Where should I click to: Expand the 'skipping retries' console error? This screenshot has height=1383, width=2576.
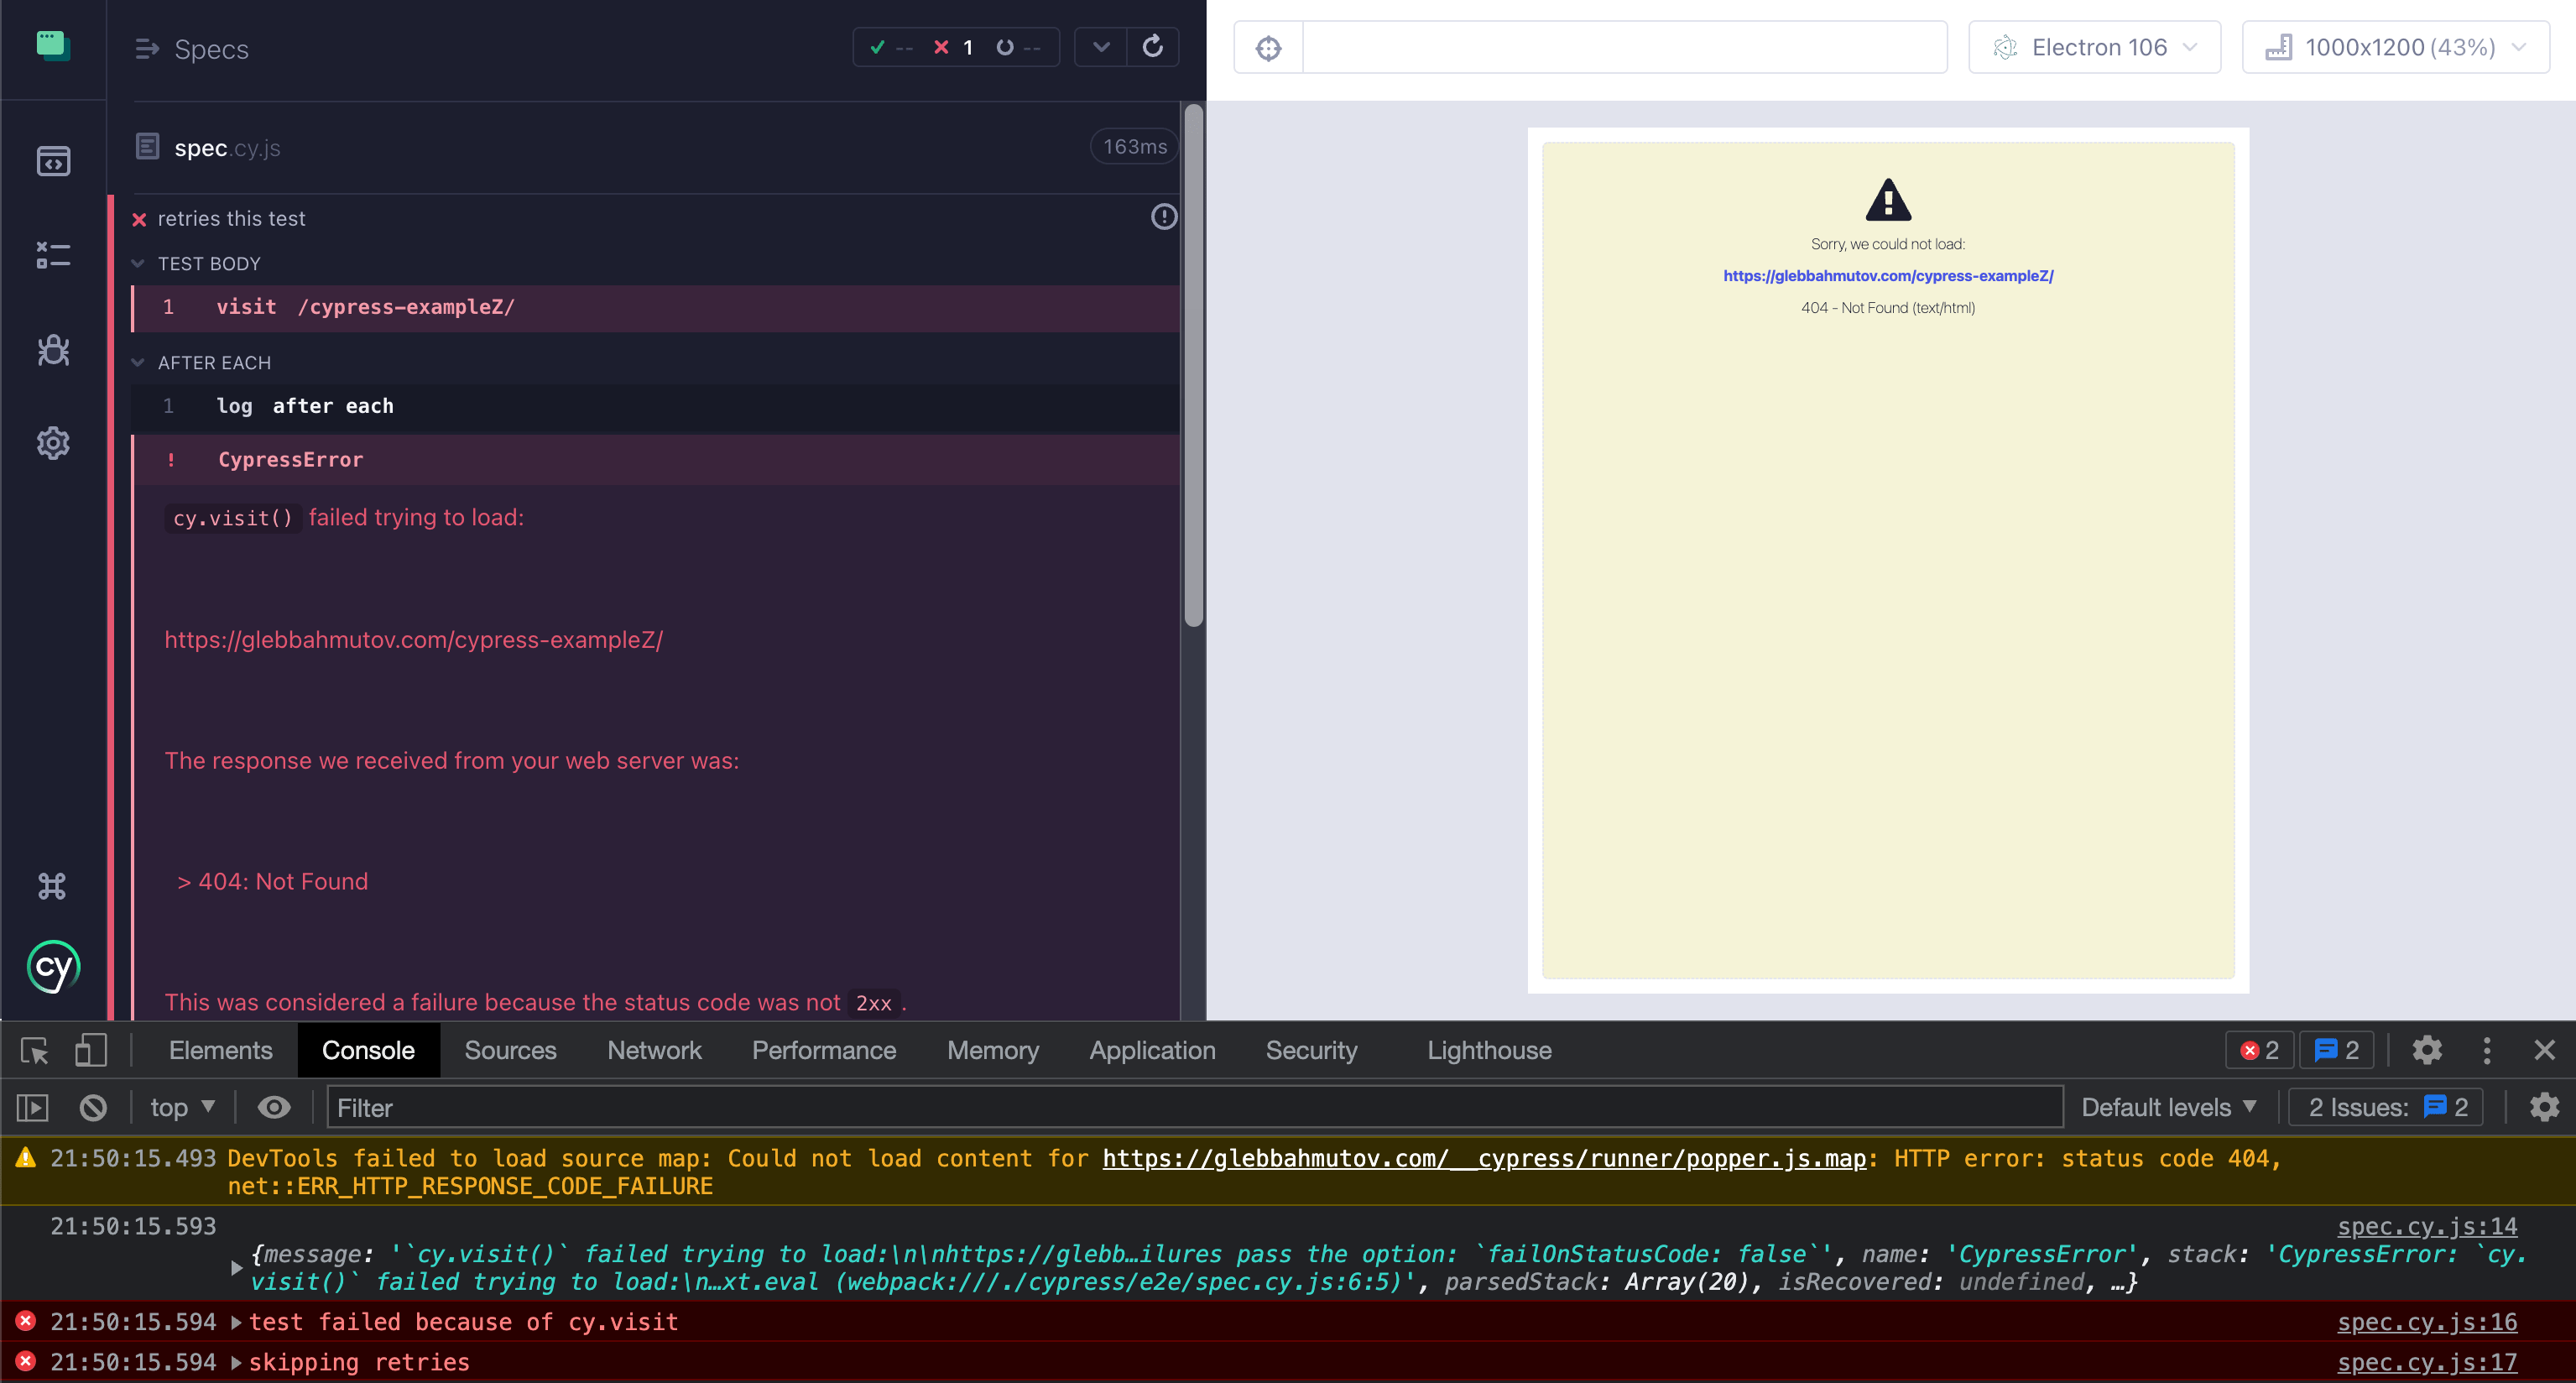click(x=237, y=1363)
